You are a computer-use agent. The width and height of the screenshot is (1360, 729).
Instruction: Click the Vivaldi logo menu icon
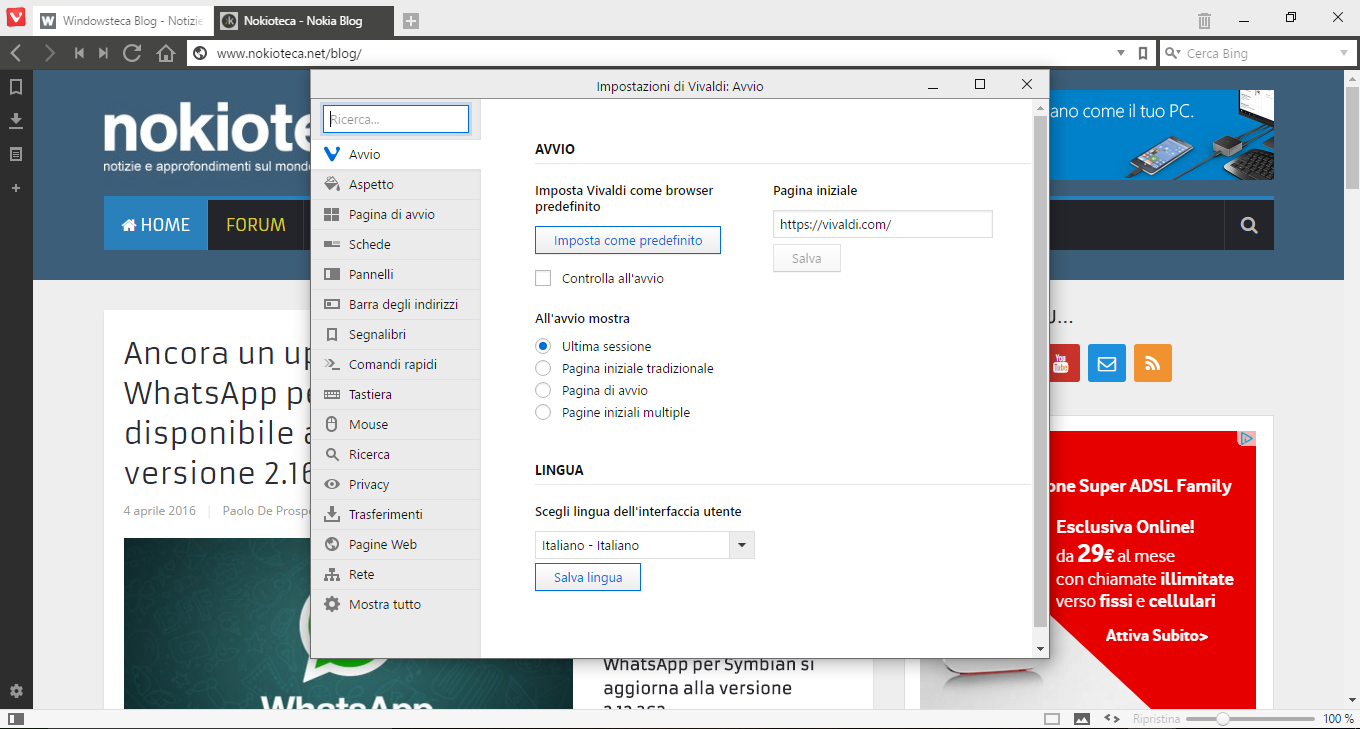pos(16,18)
